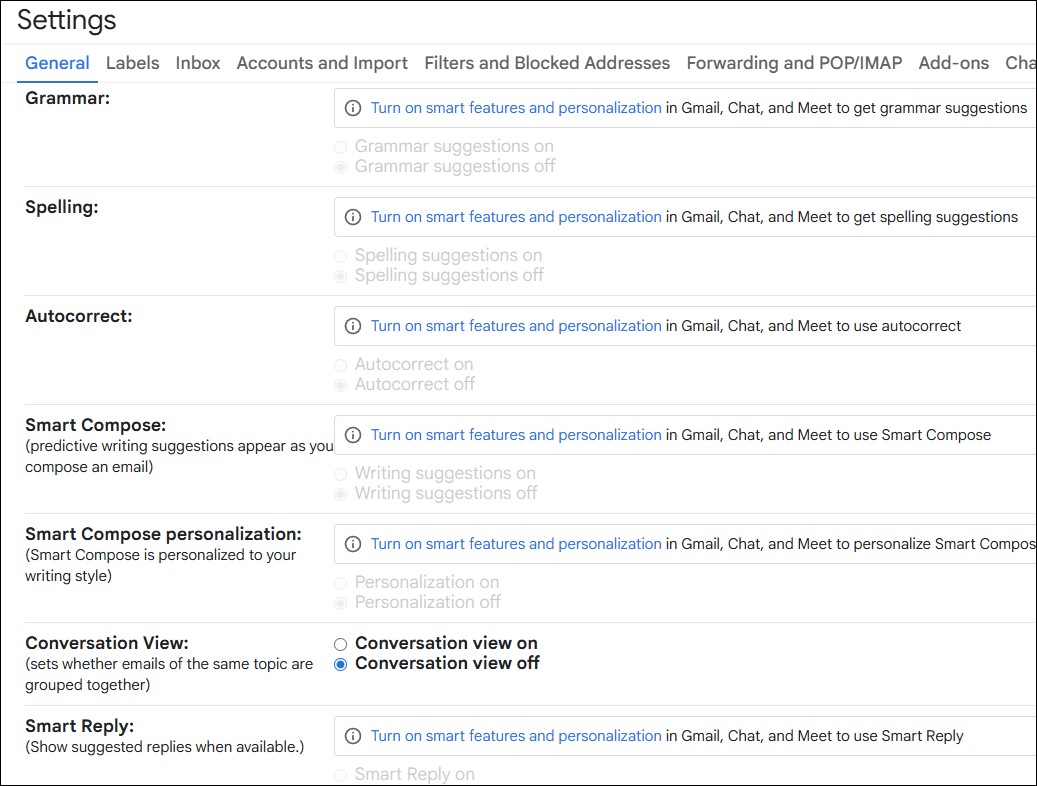Switch to Forwarding and POP/IMAP tab
The image size is (1037, 786).
(x=794, y=63)
